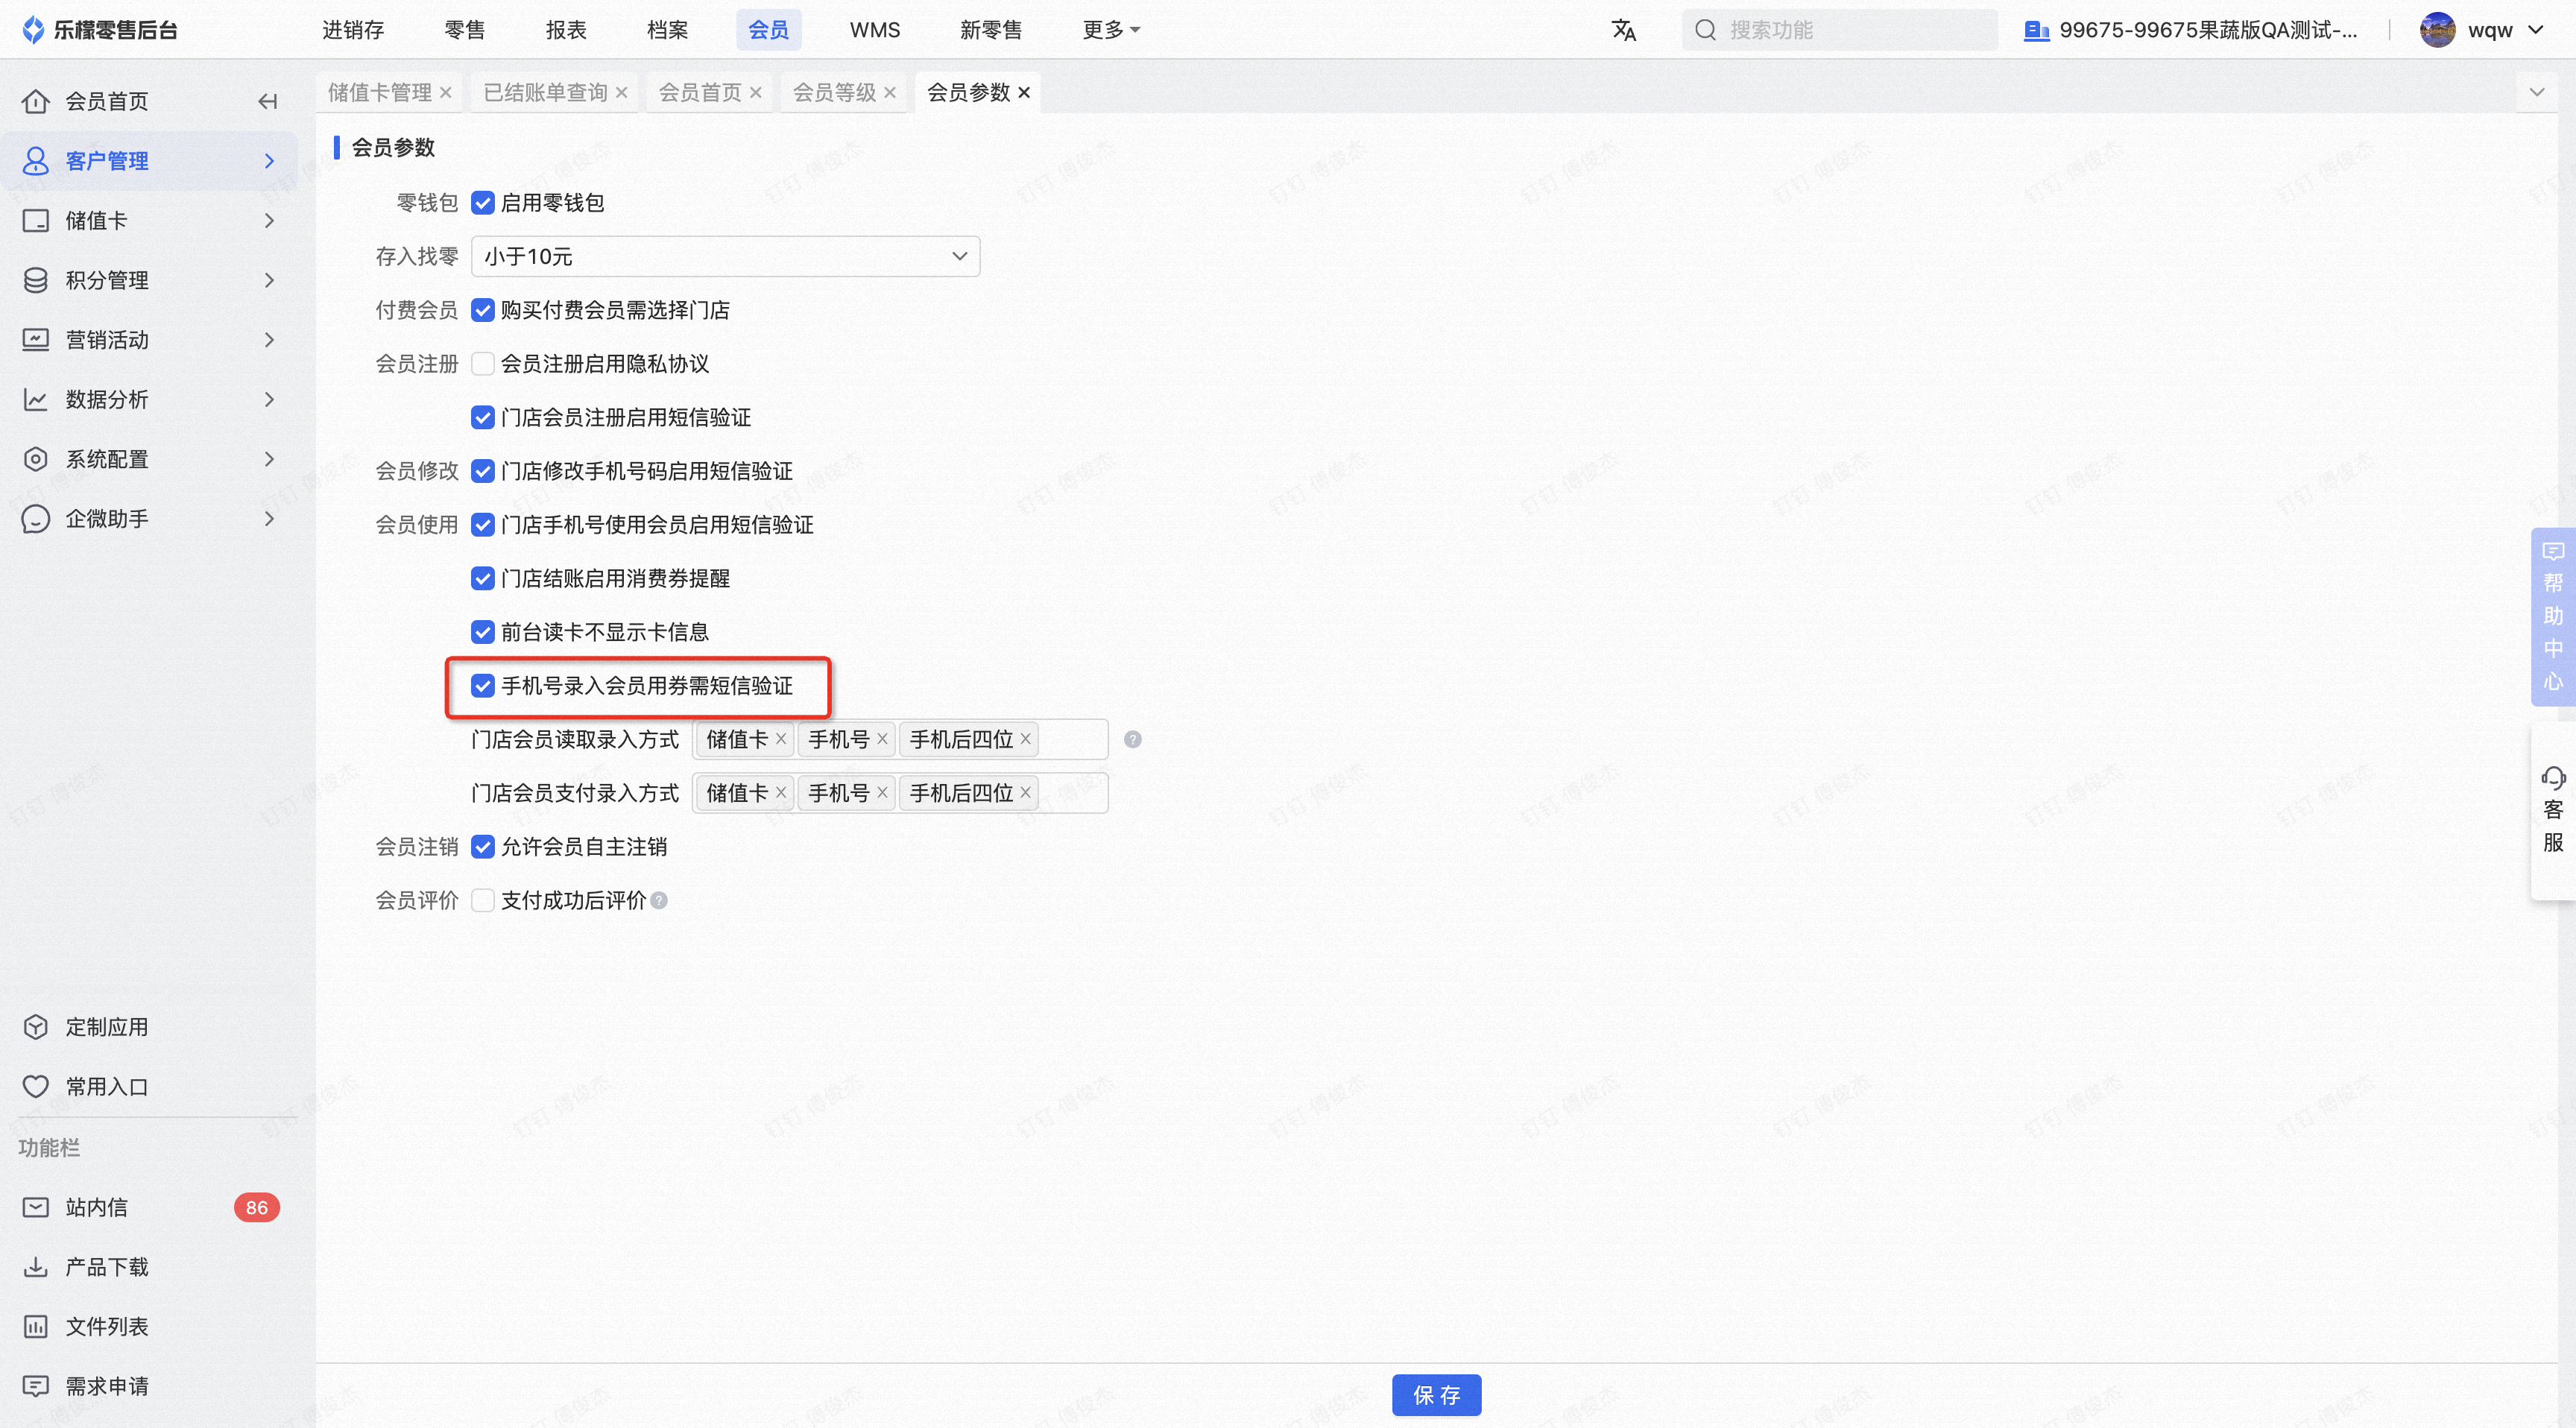2576x1428 pixels.
Task: Remove 手机后四位 tag from 支付录入方式
Action: coord(1025,793)
